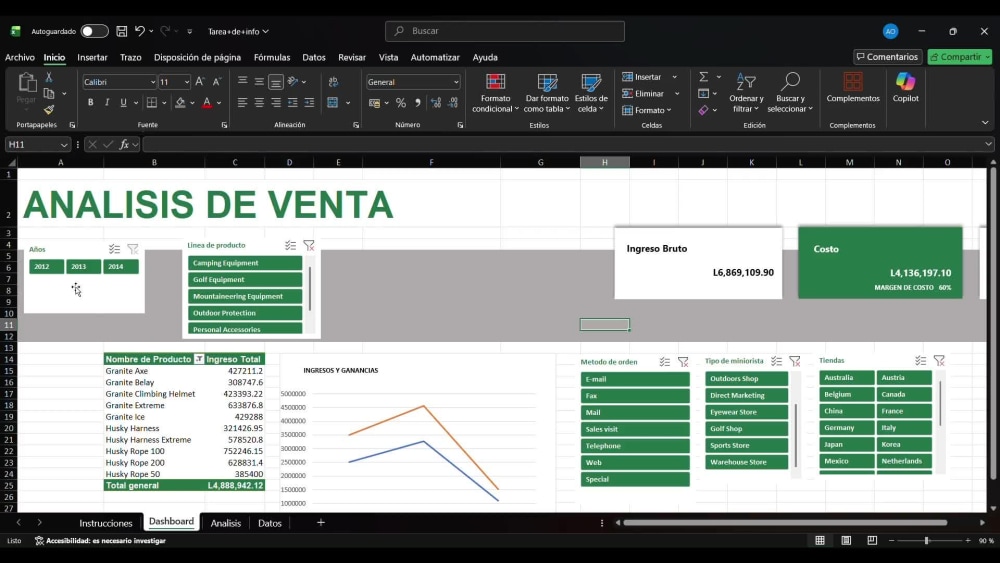Screen dimensions: 1000x563
Task: Click the Buscar search field
Action: (x=504, y=31)
